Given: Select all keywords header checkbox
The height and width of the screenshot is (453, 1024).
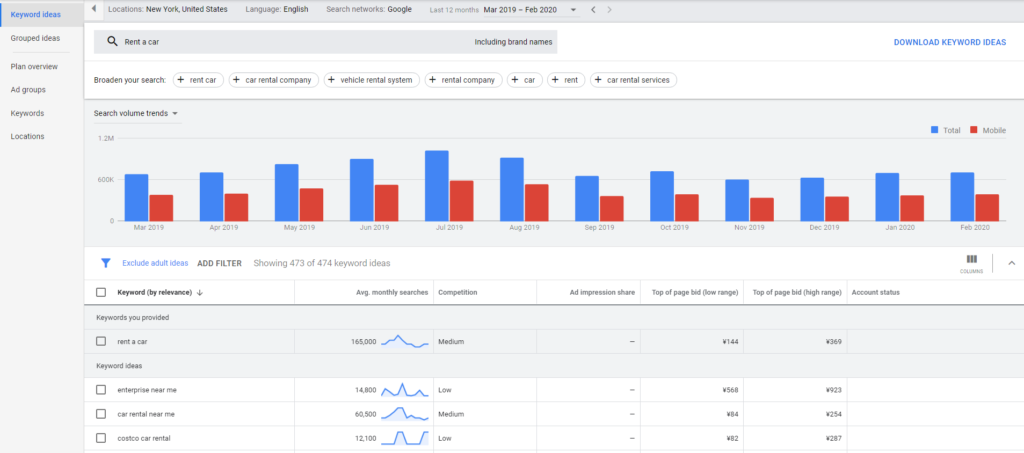Looking at the screenshot, I should pos(101,292).
